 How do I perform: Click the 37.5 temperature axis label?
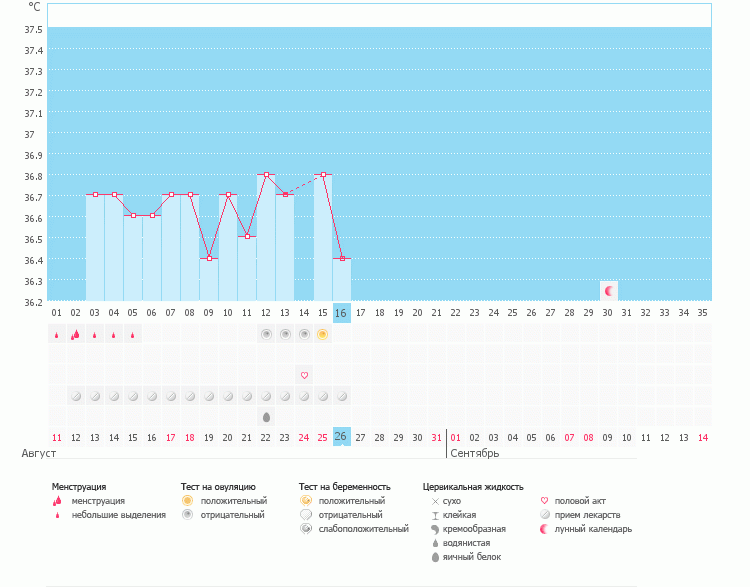tap(33, 29)
